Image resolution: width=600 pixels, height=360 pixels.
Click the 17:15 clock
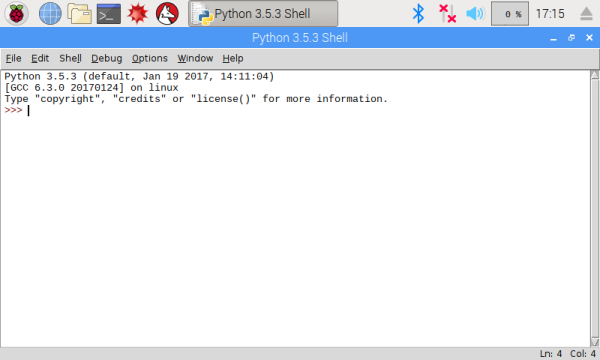point(550,14)
